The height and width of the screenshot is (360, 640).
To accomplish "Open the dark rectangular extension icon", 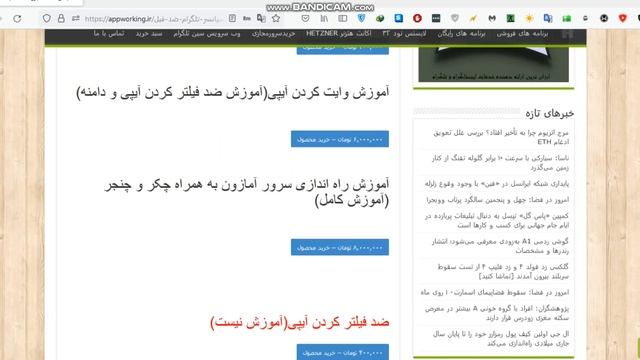I will 436,18.
